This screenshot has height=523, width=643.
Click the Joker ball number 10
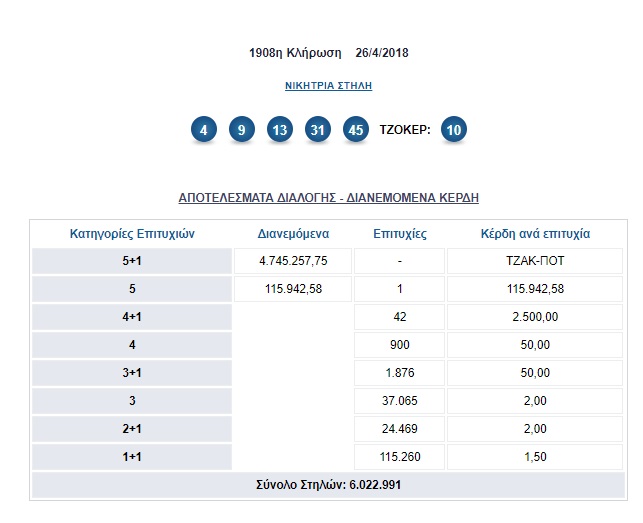(454, 130)
